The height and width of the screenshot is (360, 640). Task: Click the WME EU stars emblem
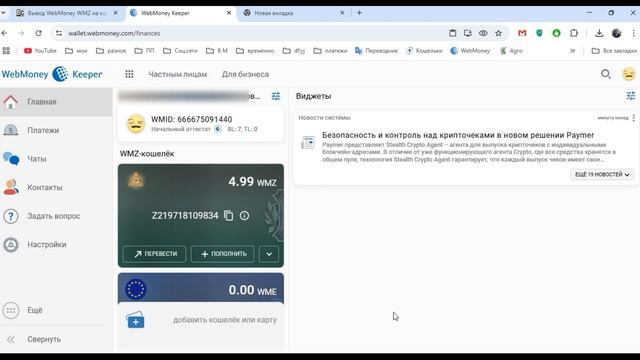[x=136, y=289]
